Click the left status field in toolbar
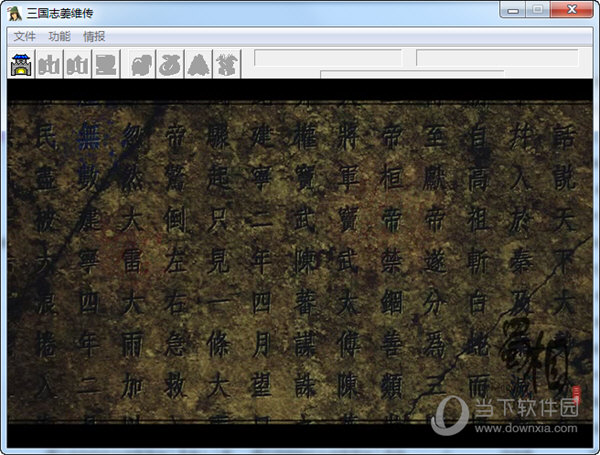600x455 pixels. (328, 58)
